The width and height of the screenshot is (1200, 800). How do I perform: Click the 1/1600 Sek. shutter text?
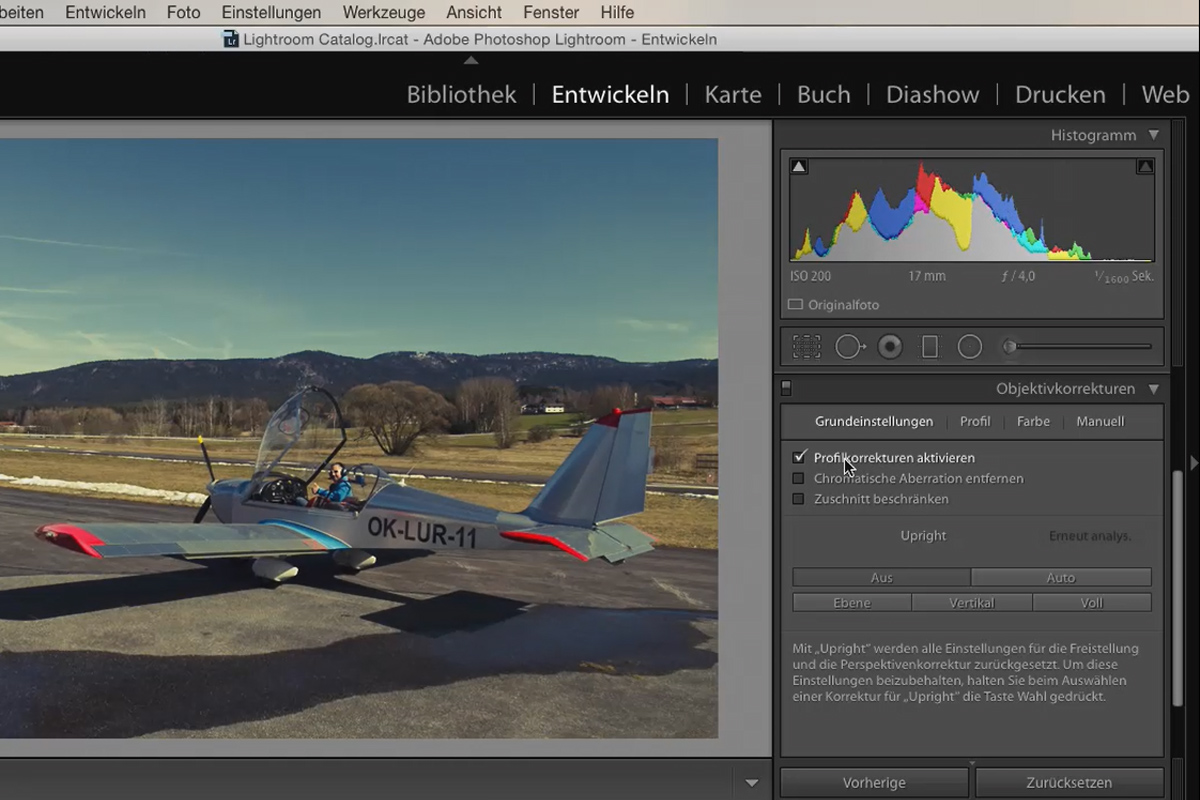pos(1124,276)
